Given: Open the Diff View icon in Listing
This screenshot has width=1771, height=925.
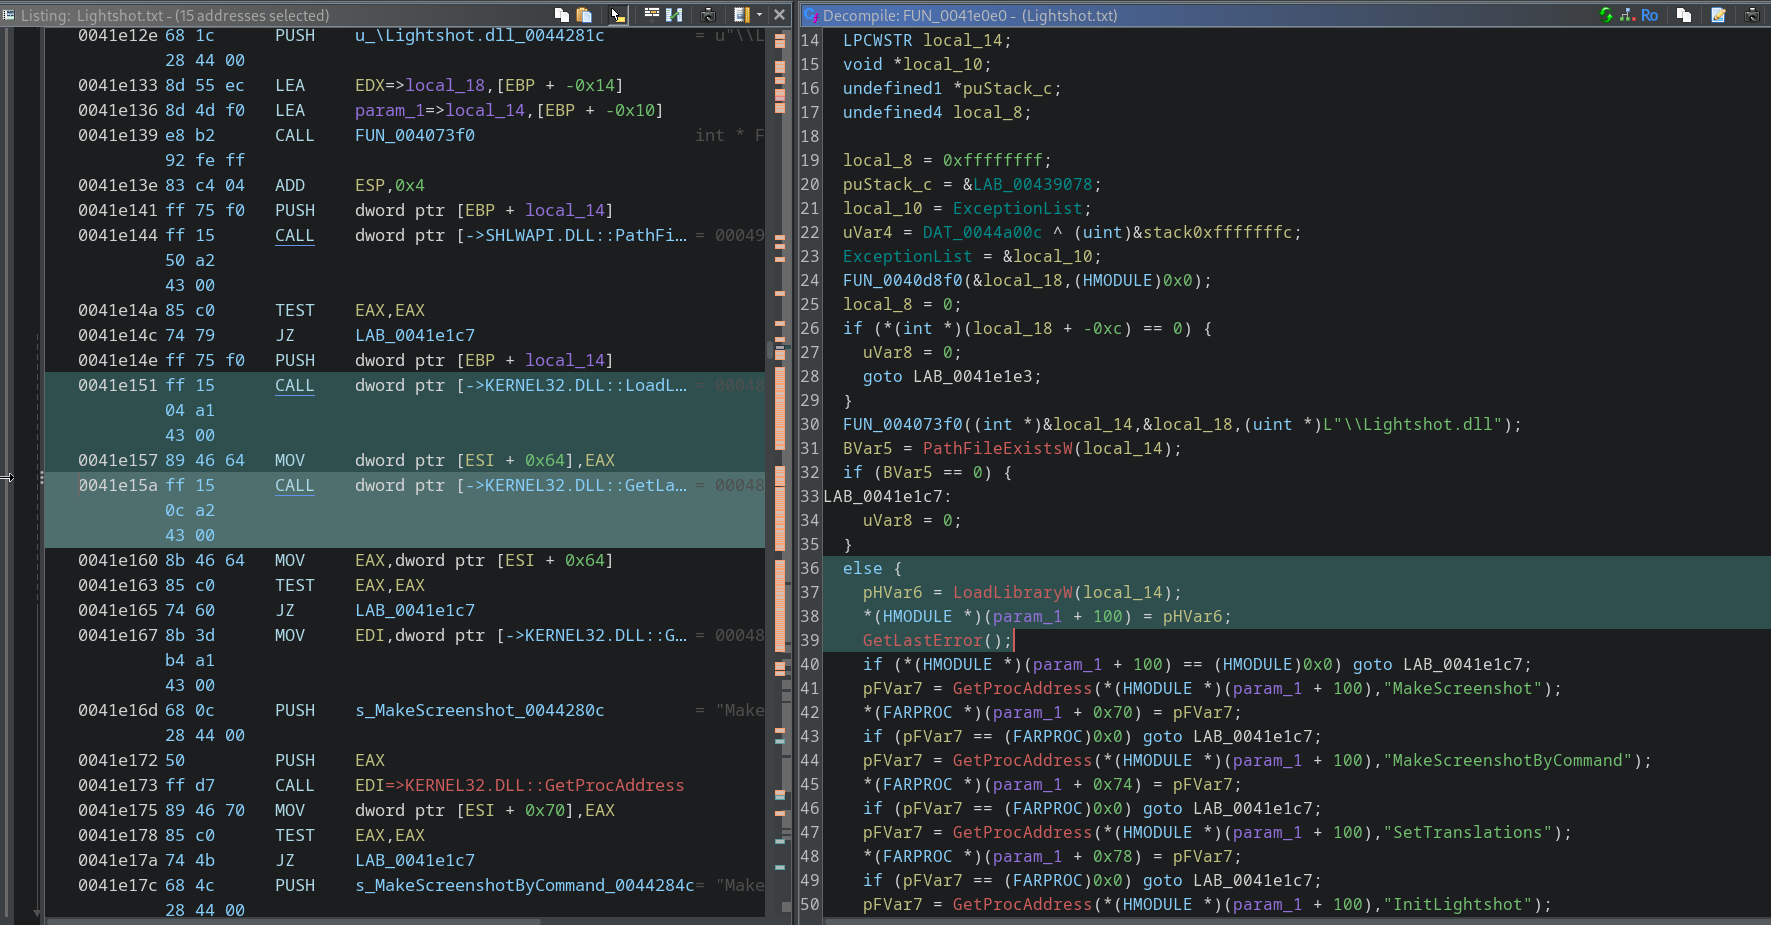Looking at the screenshot, I should pos(674,15).
